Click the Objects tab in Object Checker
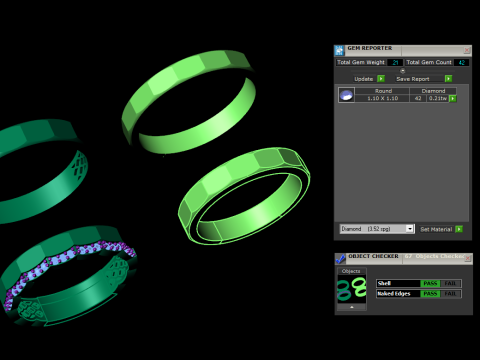480x360 pixels. point(351,271)
